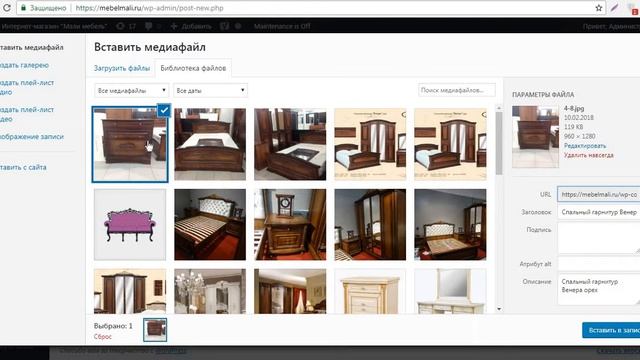Select bottom-row bedroom with red curtains thumbnail

[x=290, y=291]
